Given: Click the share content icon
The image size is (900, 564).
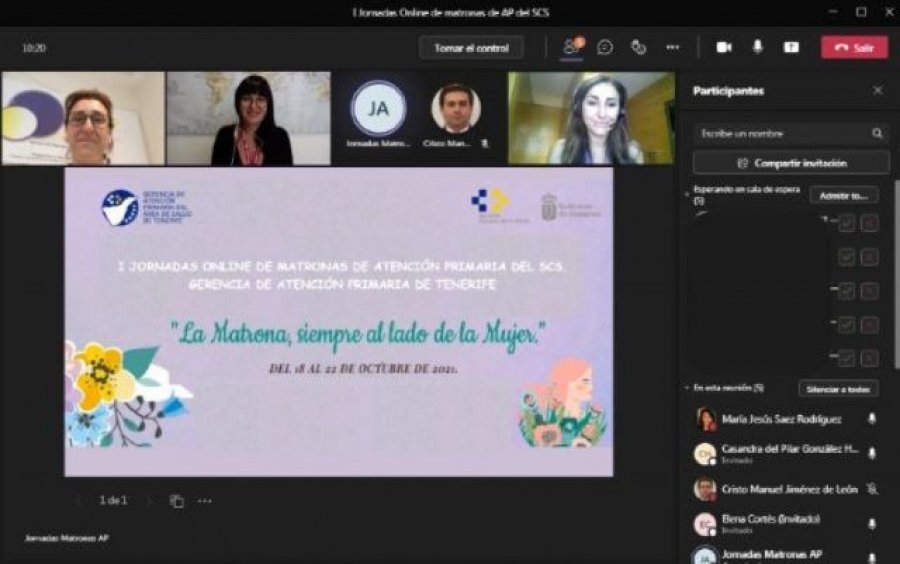Looking at the screenshot, I should point(791,47).
